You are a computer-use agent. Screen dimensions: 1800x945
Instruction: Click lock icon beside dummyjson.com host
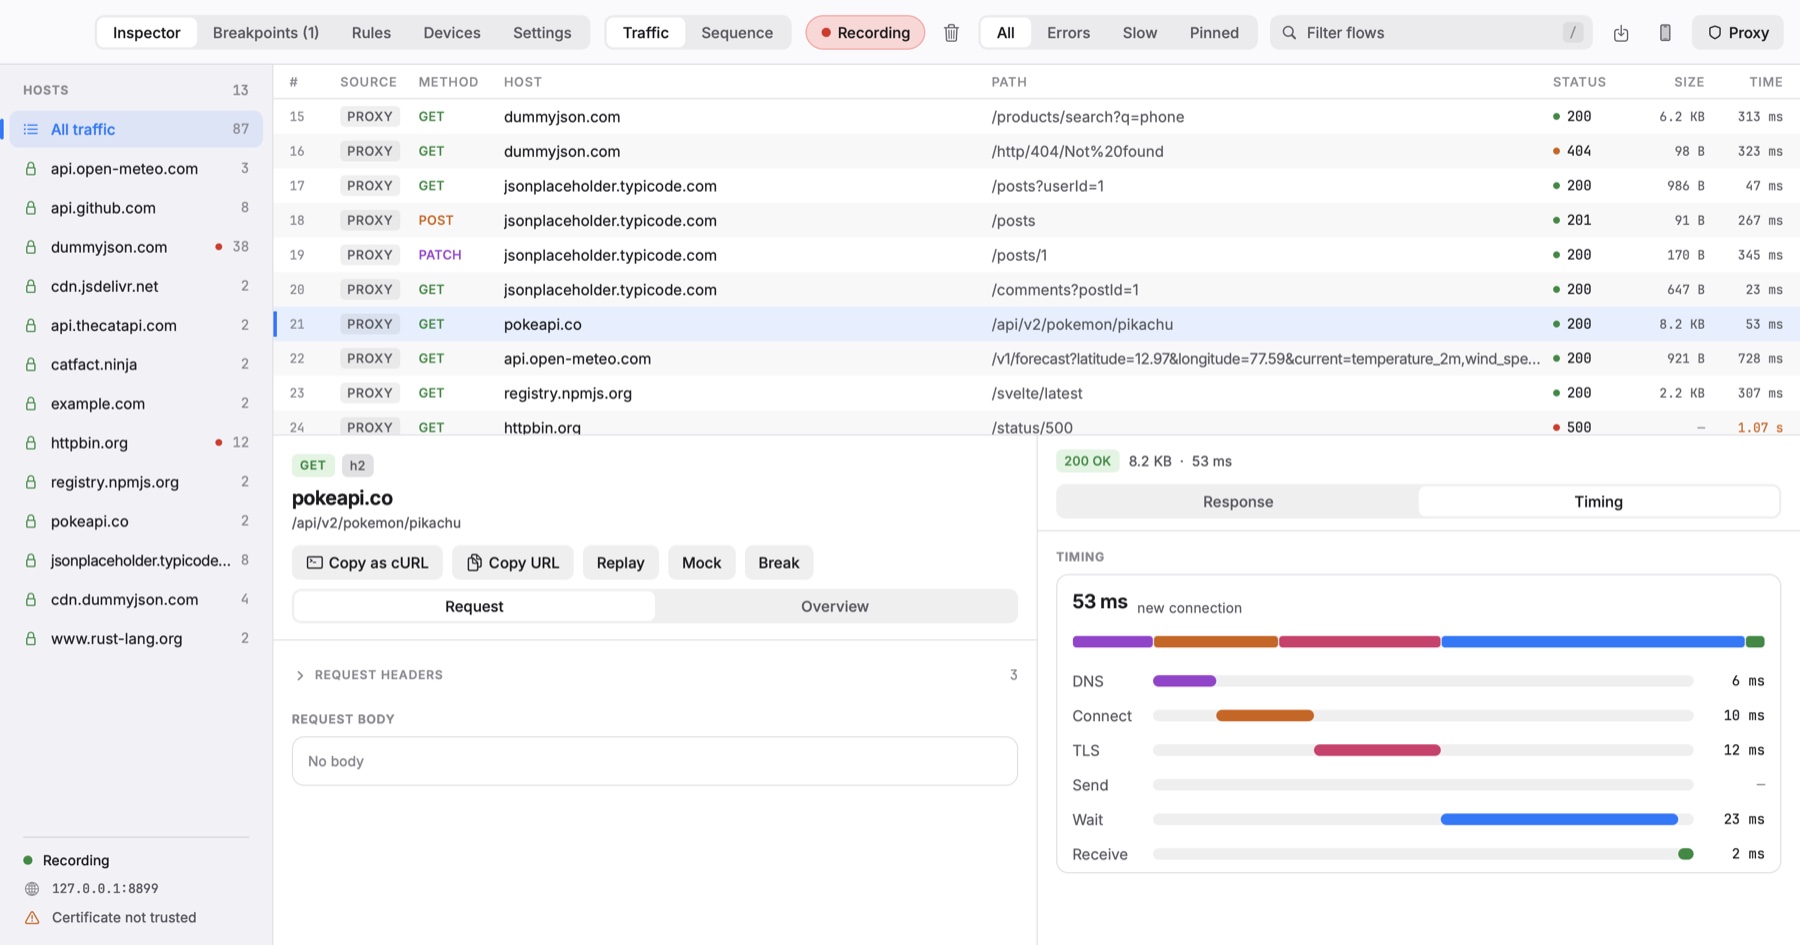click(x=31, y=247)
